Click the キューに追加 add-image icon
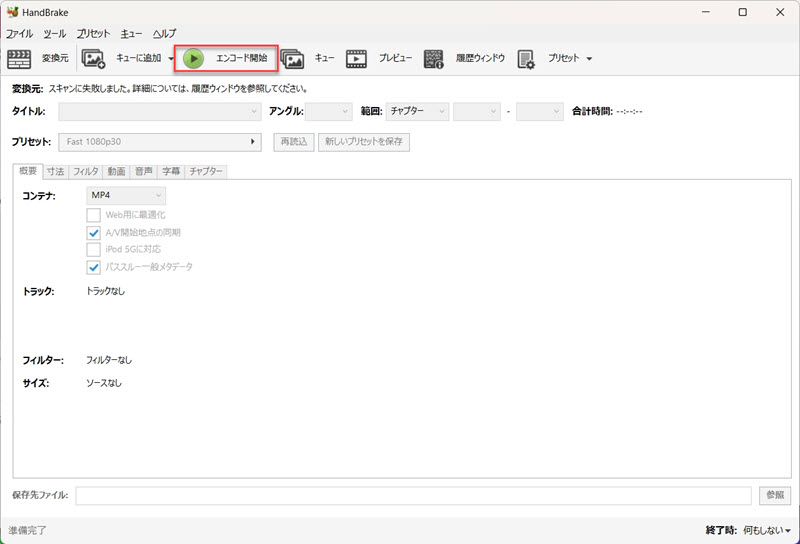Image resolution: width=800 pixels, height=544 pixels. (x=93, y=59)
